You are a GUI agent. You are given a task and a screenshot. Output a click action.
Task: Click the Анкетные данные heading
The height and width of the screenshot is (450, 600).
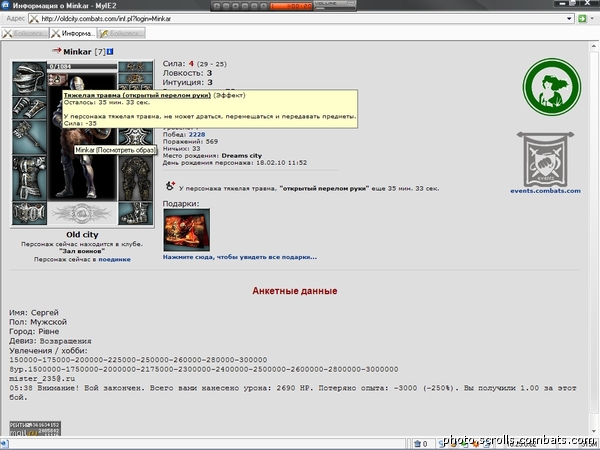pyautogui.click(x=295, y=291)
